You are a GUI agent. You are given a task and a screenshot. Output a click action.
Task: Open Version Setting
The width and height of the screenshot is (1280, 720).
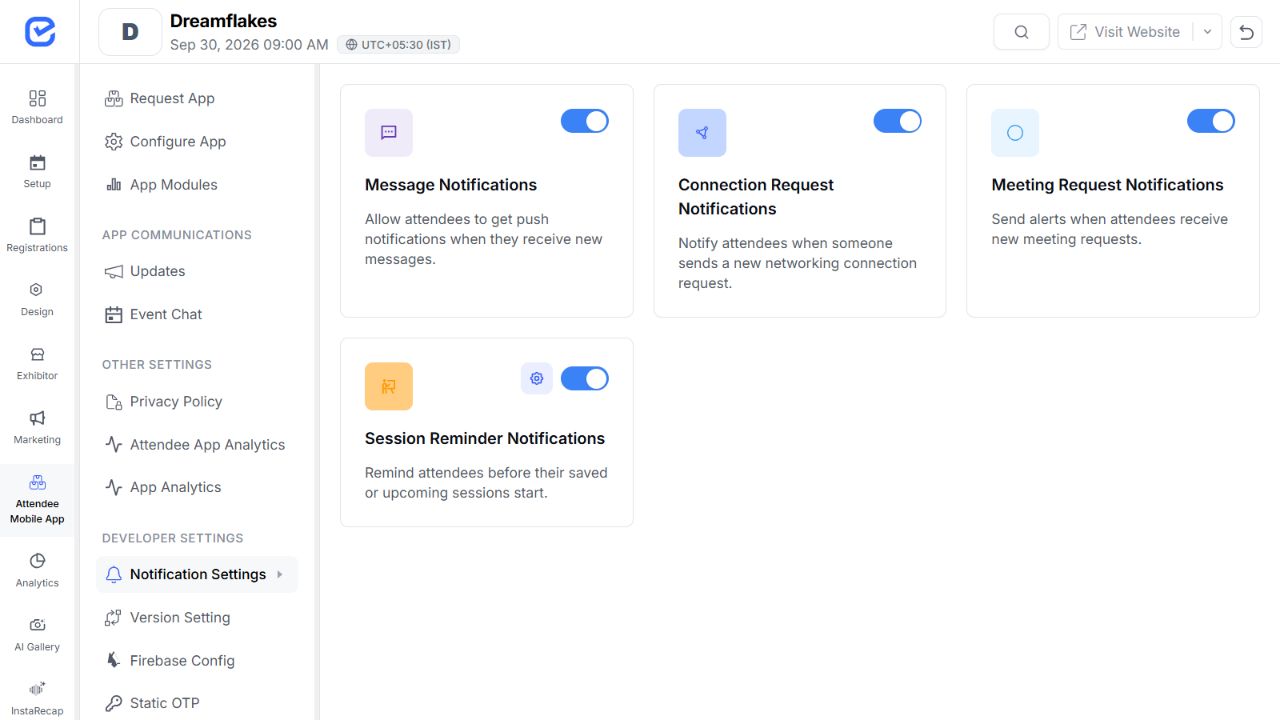pos(197,617)
